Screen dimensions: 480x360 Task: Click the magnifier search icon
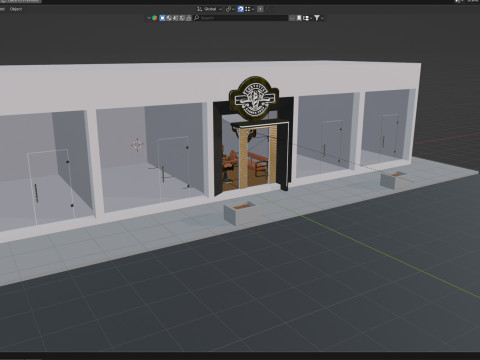pos(196,18)
